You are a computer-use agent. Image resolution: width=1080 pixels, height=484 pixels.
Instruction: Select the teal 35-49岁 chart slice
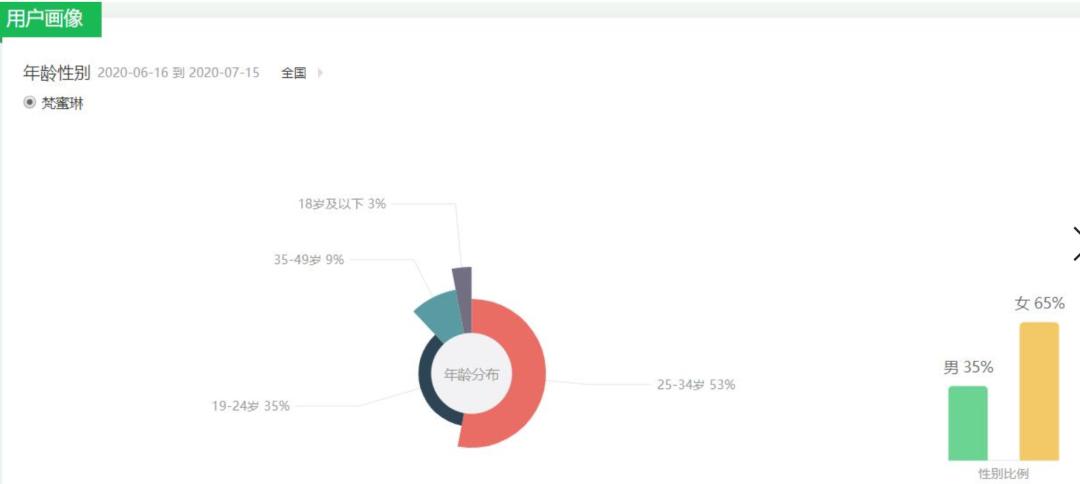point(437,312)
